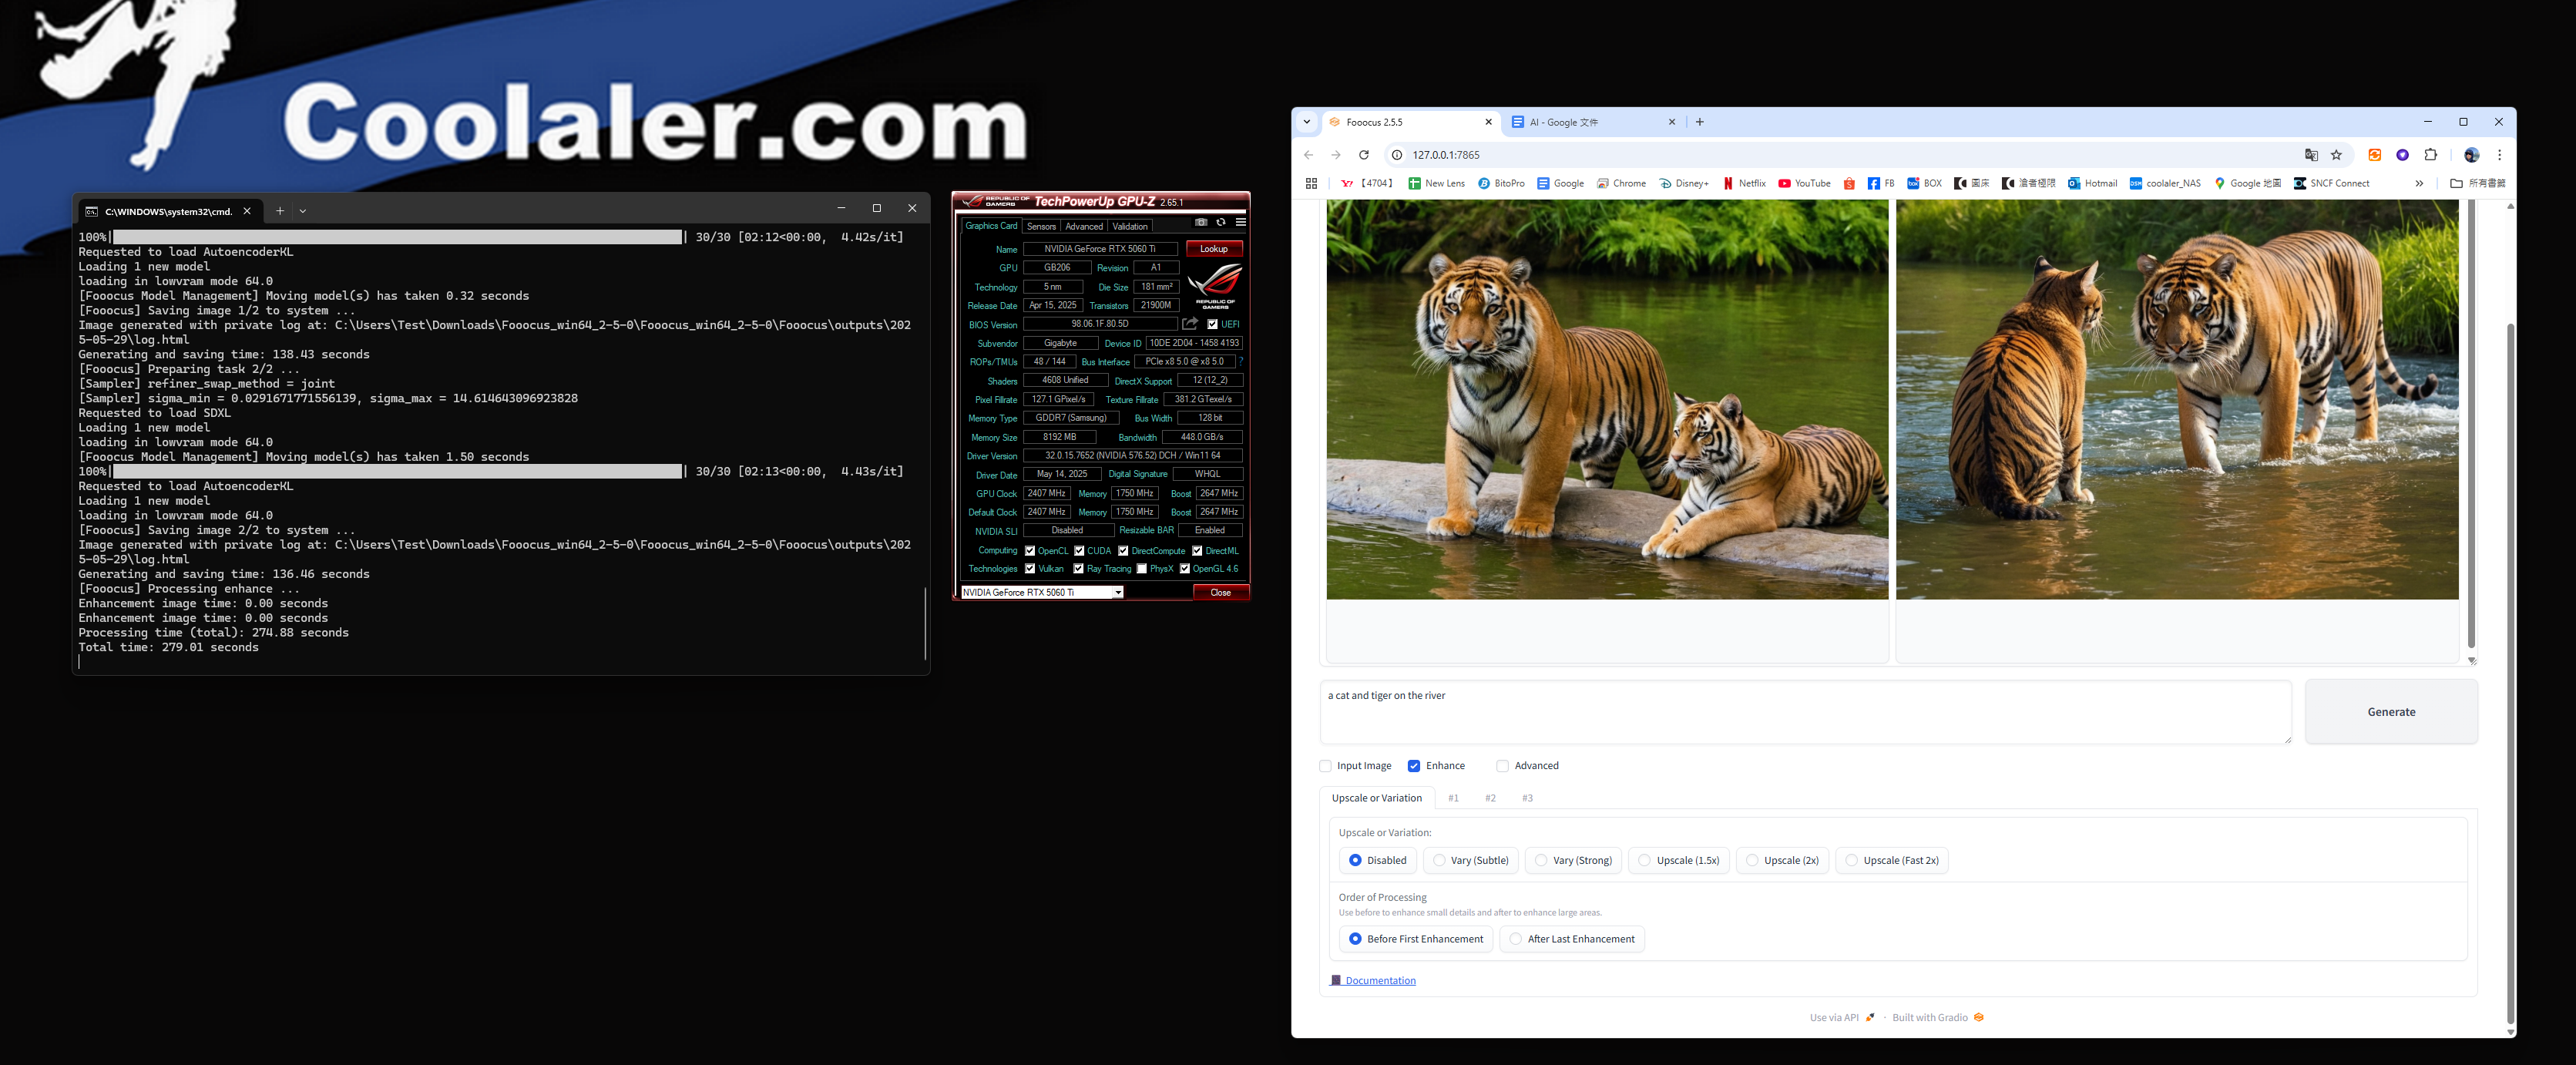2576x1065 pixels.
Task: Open the Chrome profile avatar
Action: click(2471, 155)
